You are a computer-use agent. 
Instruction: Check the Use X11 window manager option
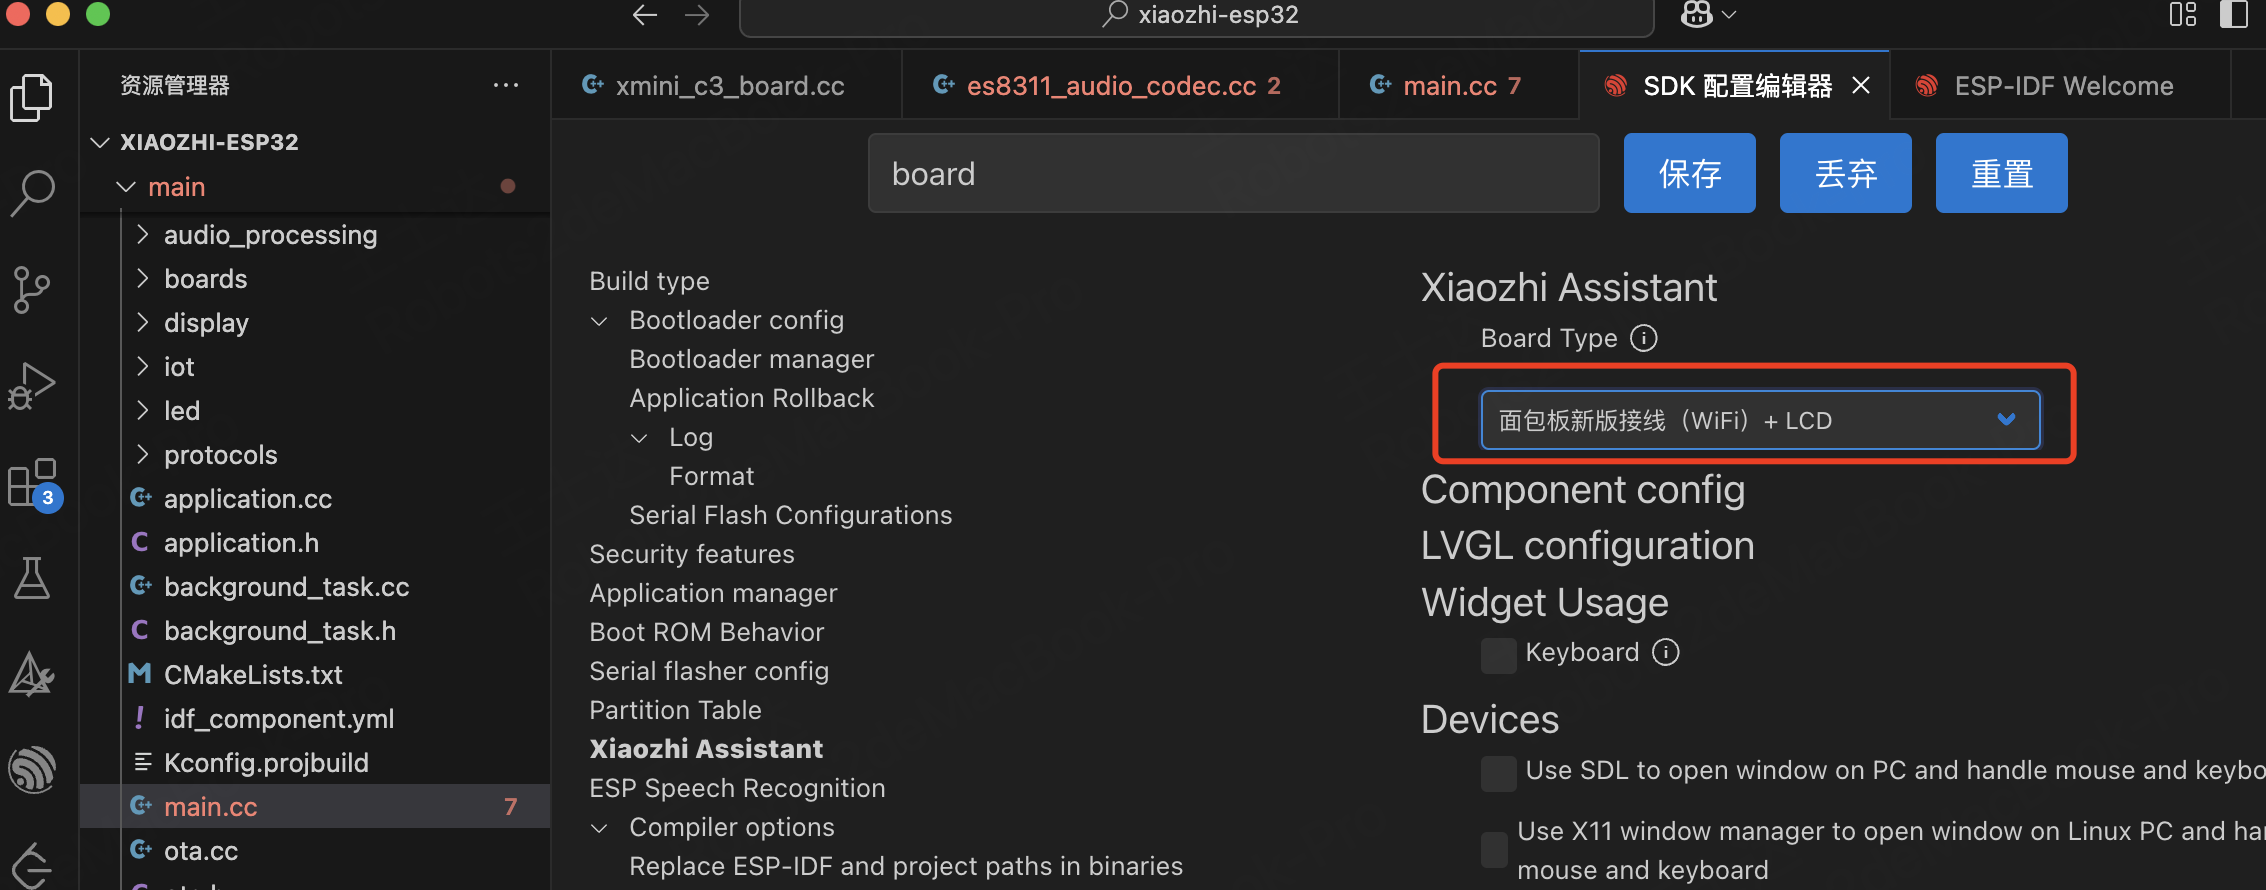pos(1494,850)
